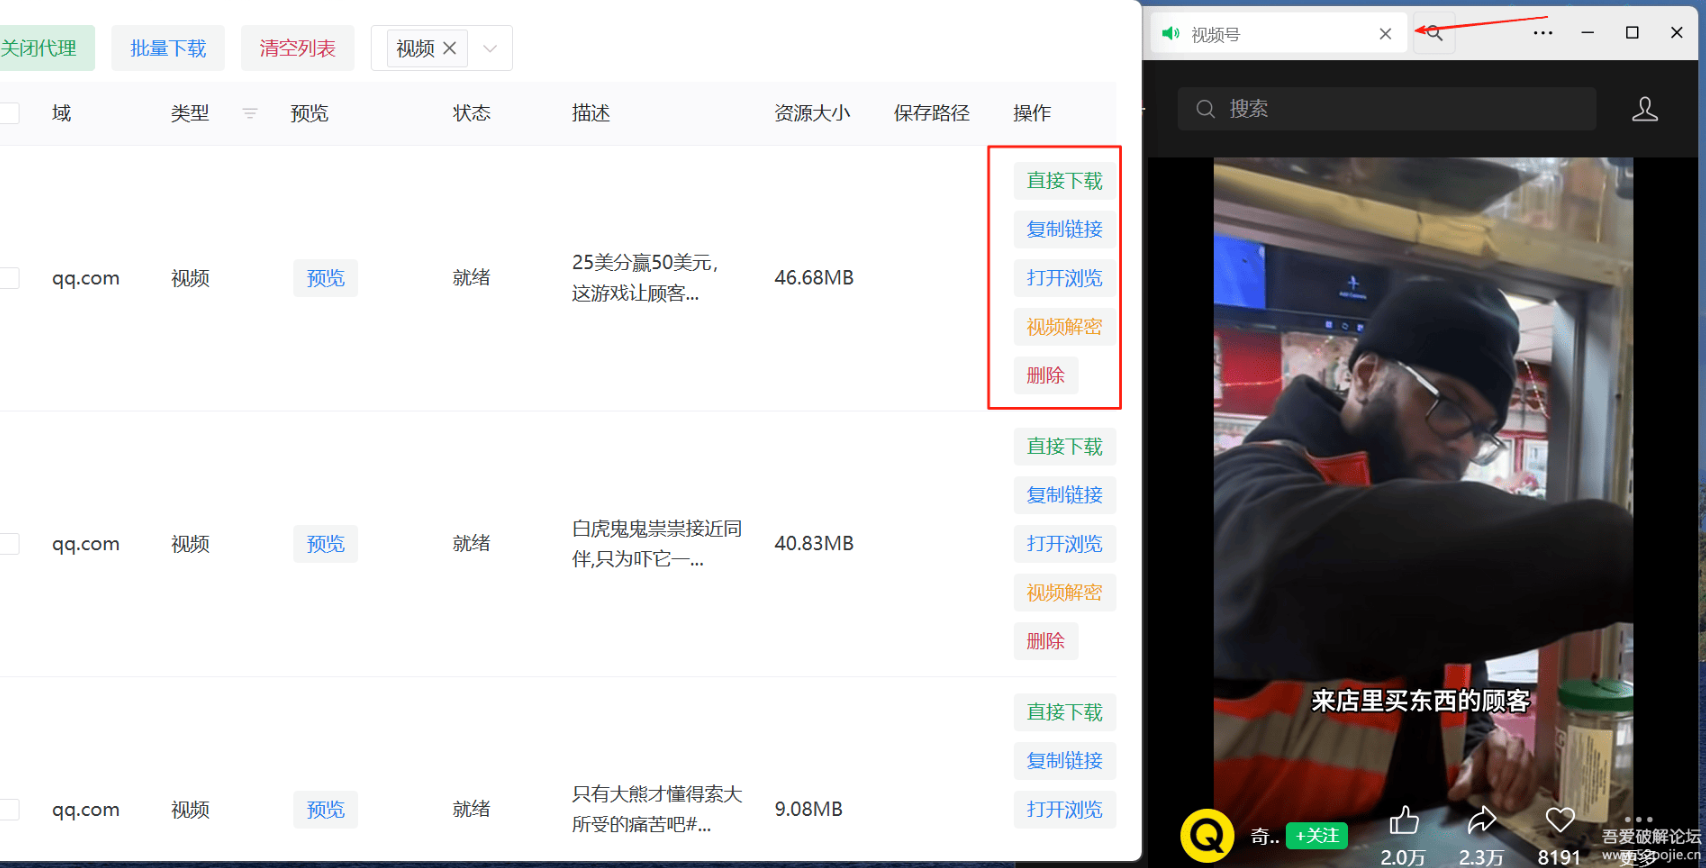The height and width of the screenshot is (868, 1706).
Task: Click the 保存路径 column header
Action: 932,113
